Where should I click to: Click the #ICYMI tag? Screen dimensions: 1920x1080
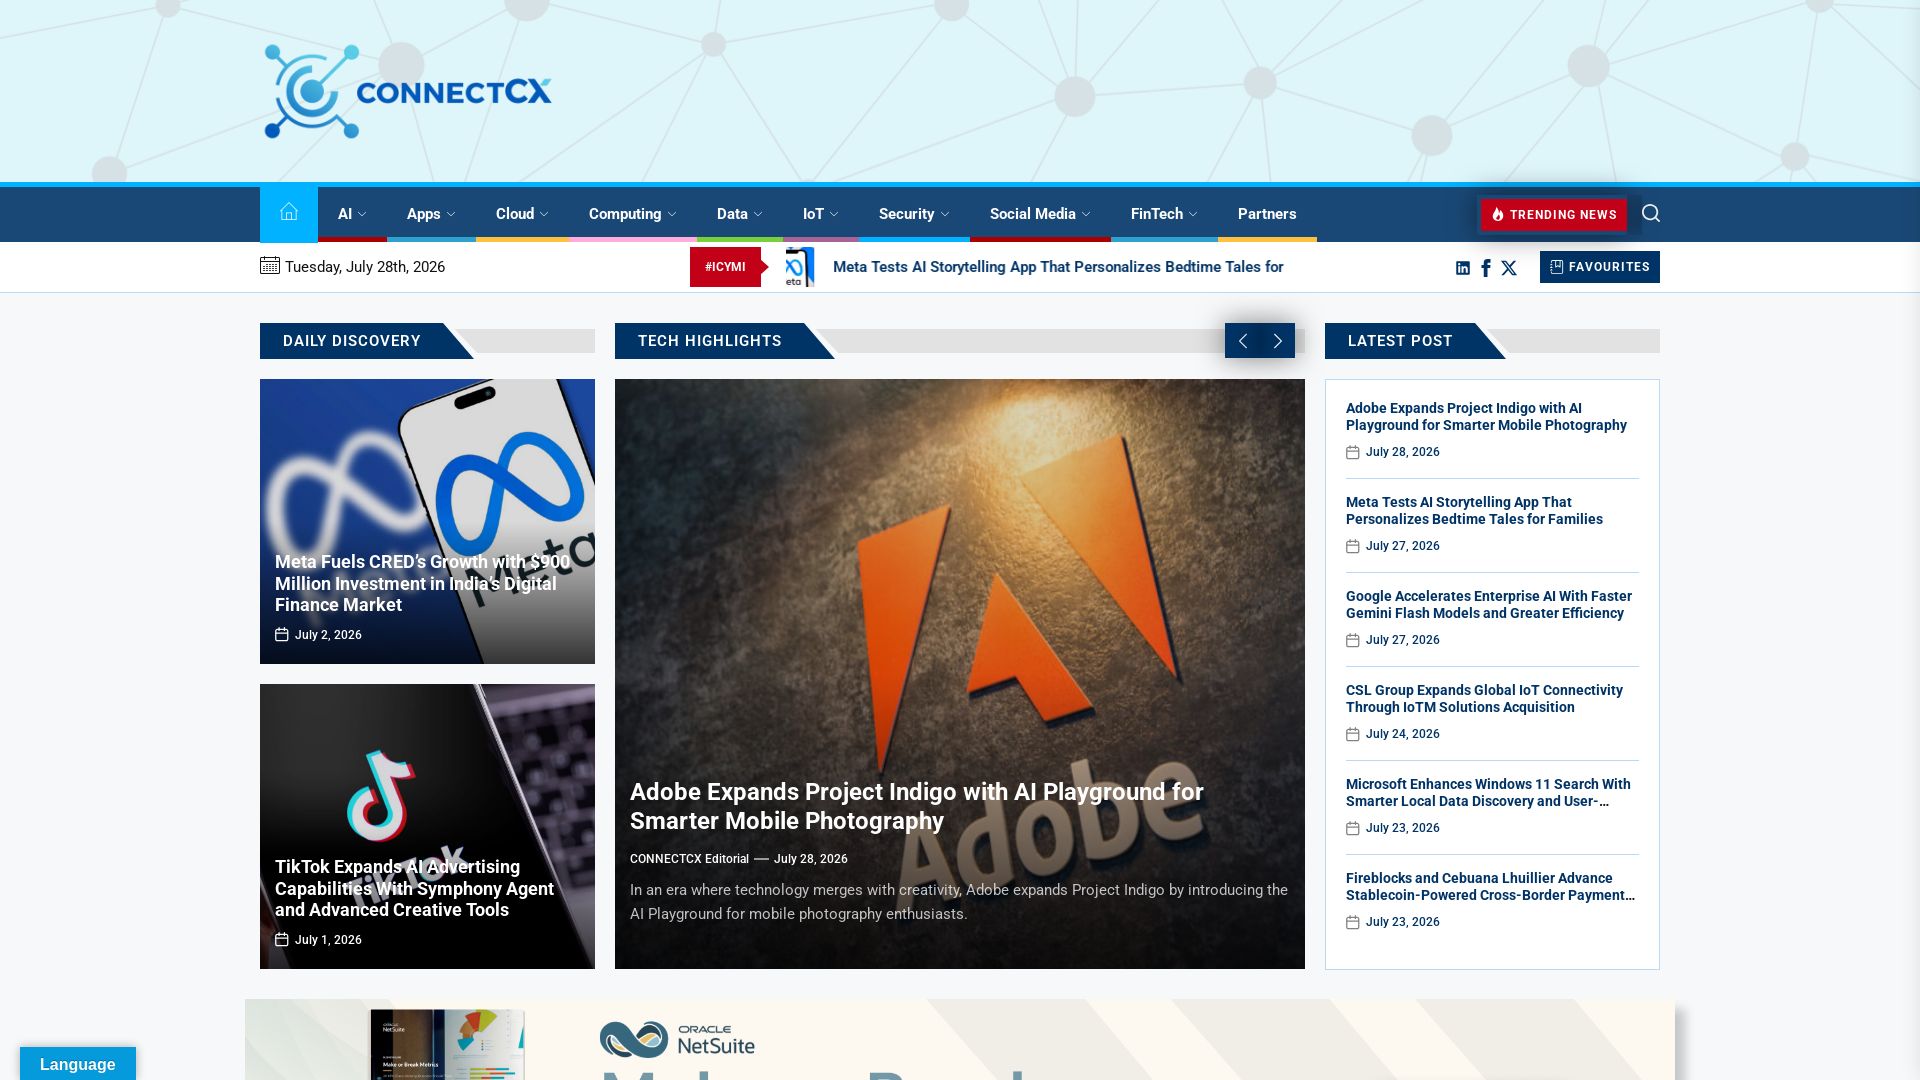click(725, 267)
